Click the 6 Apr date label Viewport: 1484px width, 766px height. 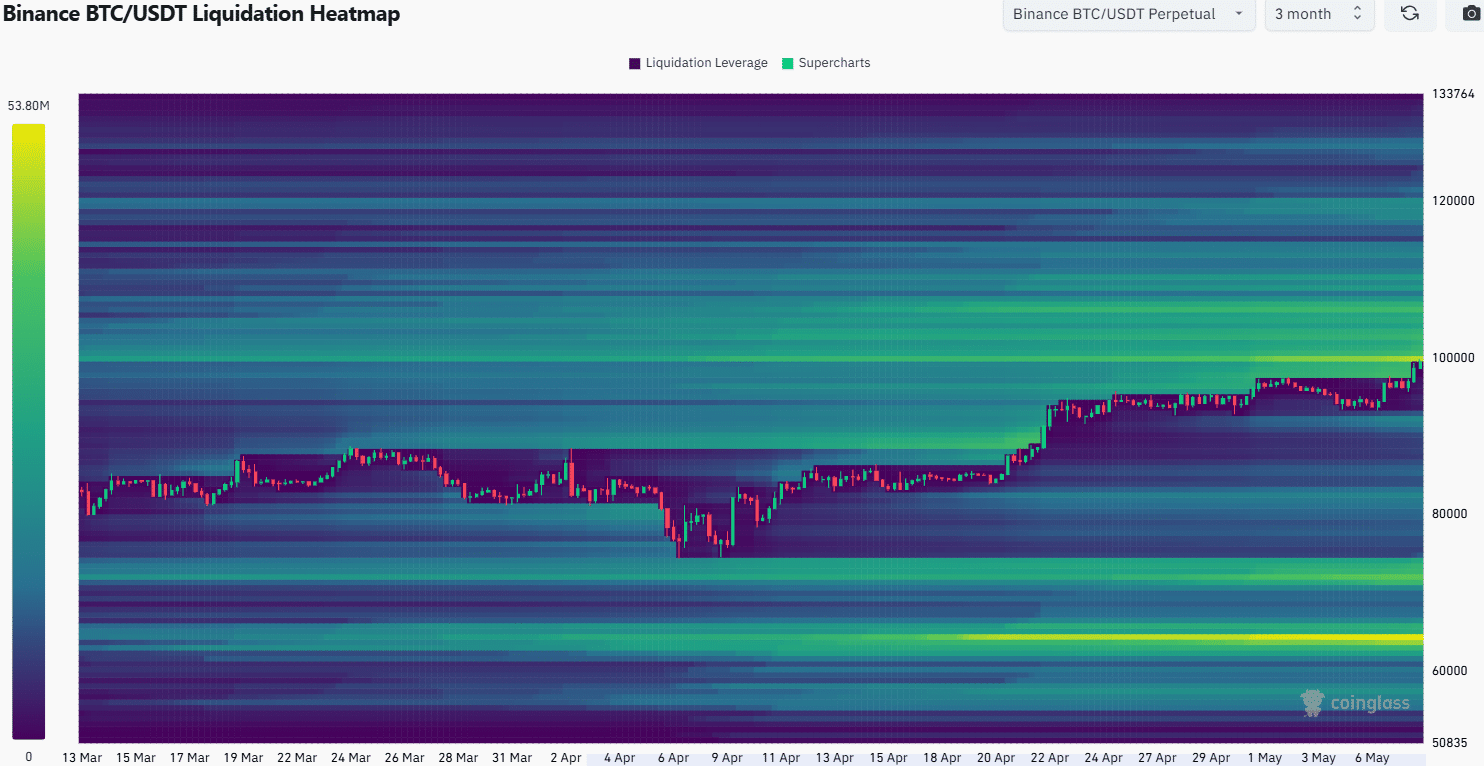(x=673, y=758)
